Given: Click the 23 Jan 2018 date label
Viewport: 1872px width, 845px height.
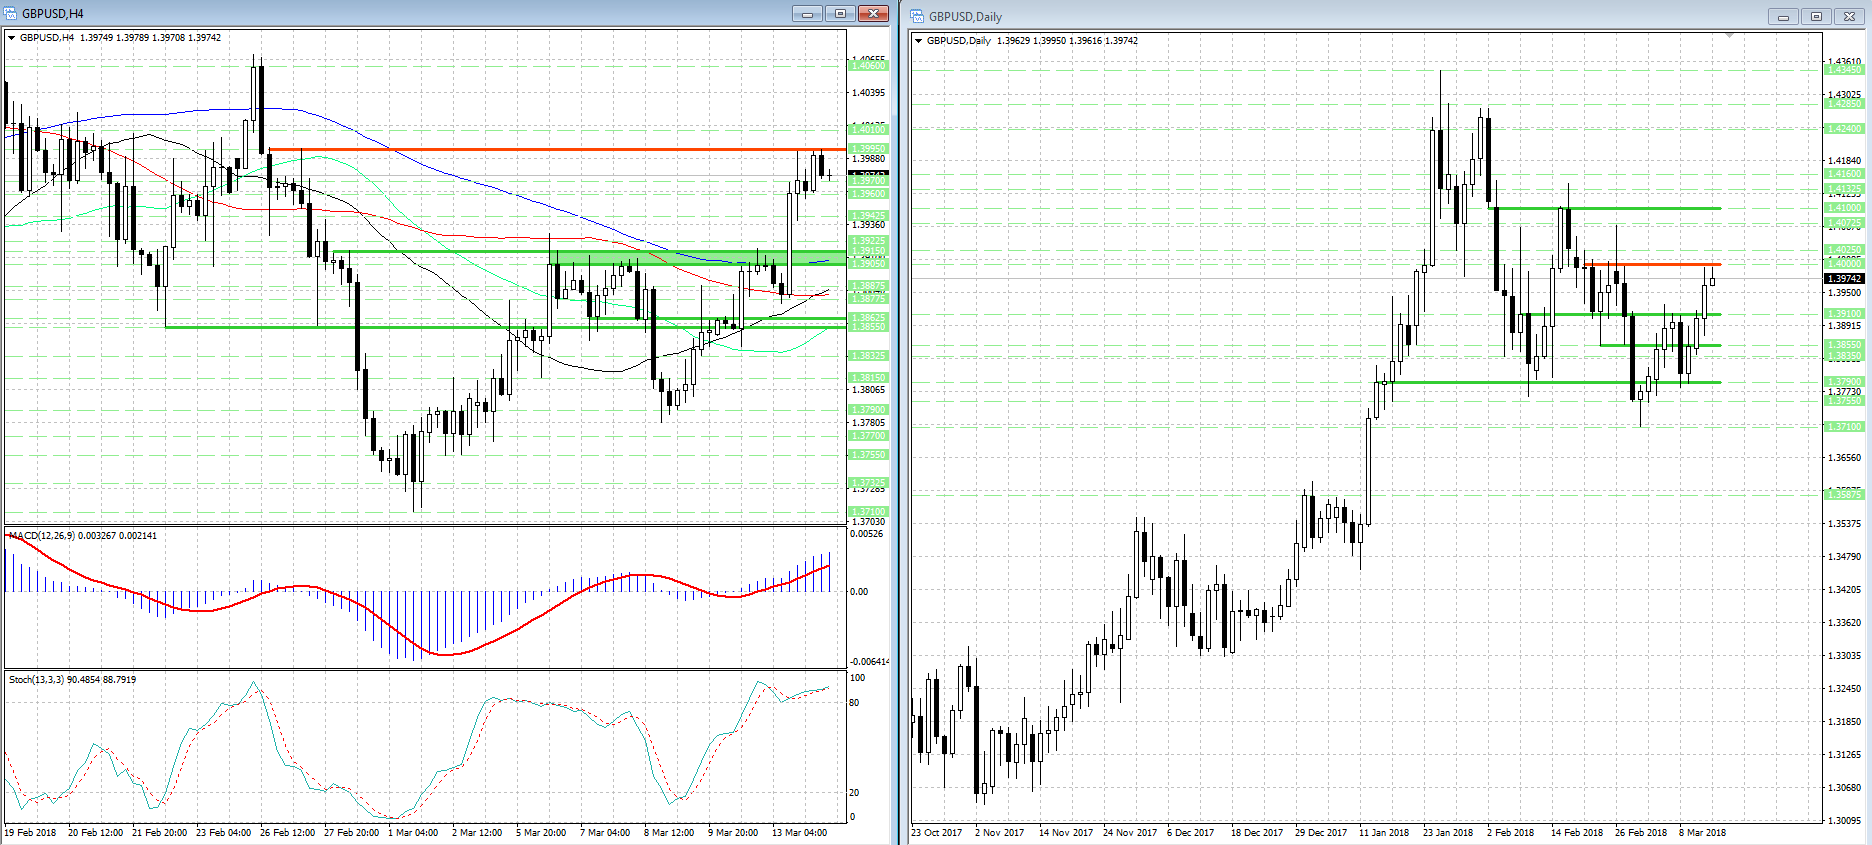Looking at the screenshot, I should coord(1448,832).
